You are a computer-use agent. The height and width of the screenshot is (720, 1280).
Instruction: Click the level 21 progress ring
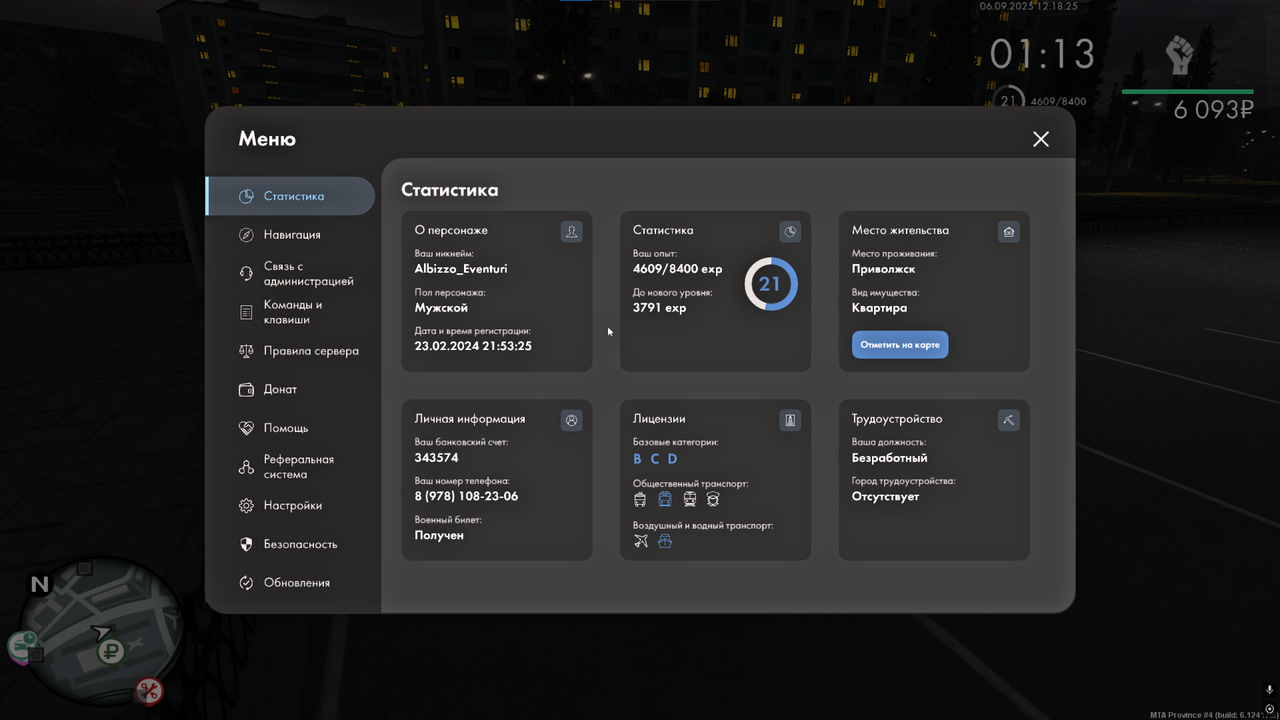[x=770, y=284]
